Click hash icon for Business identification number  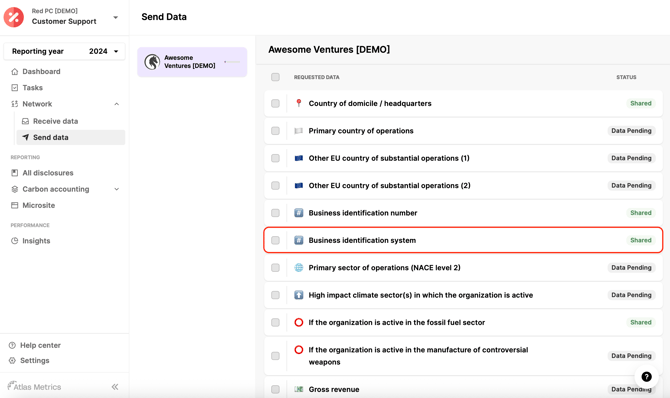[x=299, y=213]
